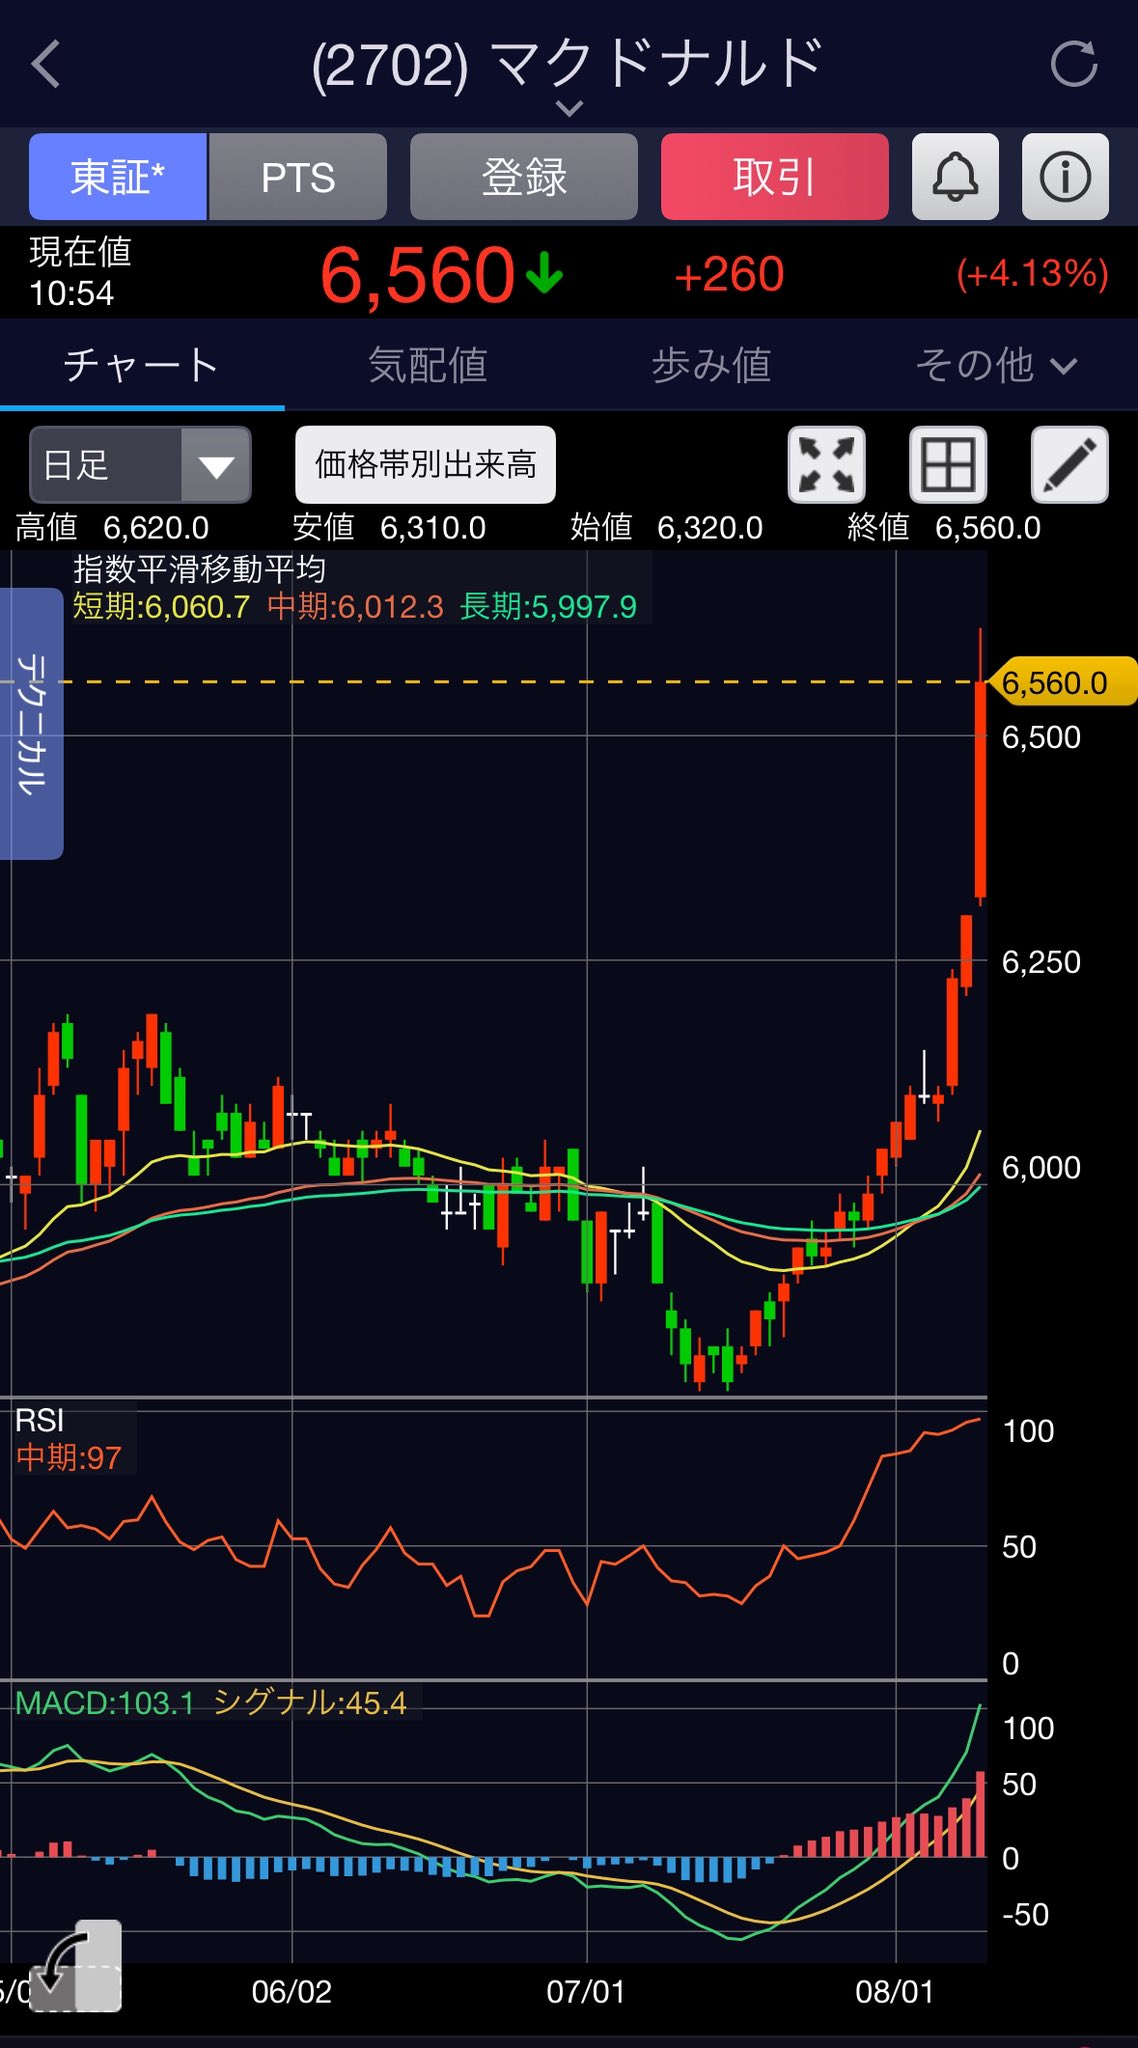Tap the 安値 6,310.0 value
This screenshot has height=2048, width=1138.
coord(389,527)
